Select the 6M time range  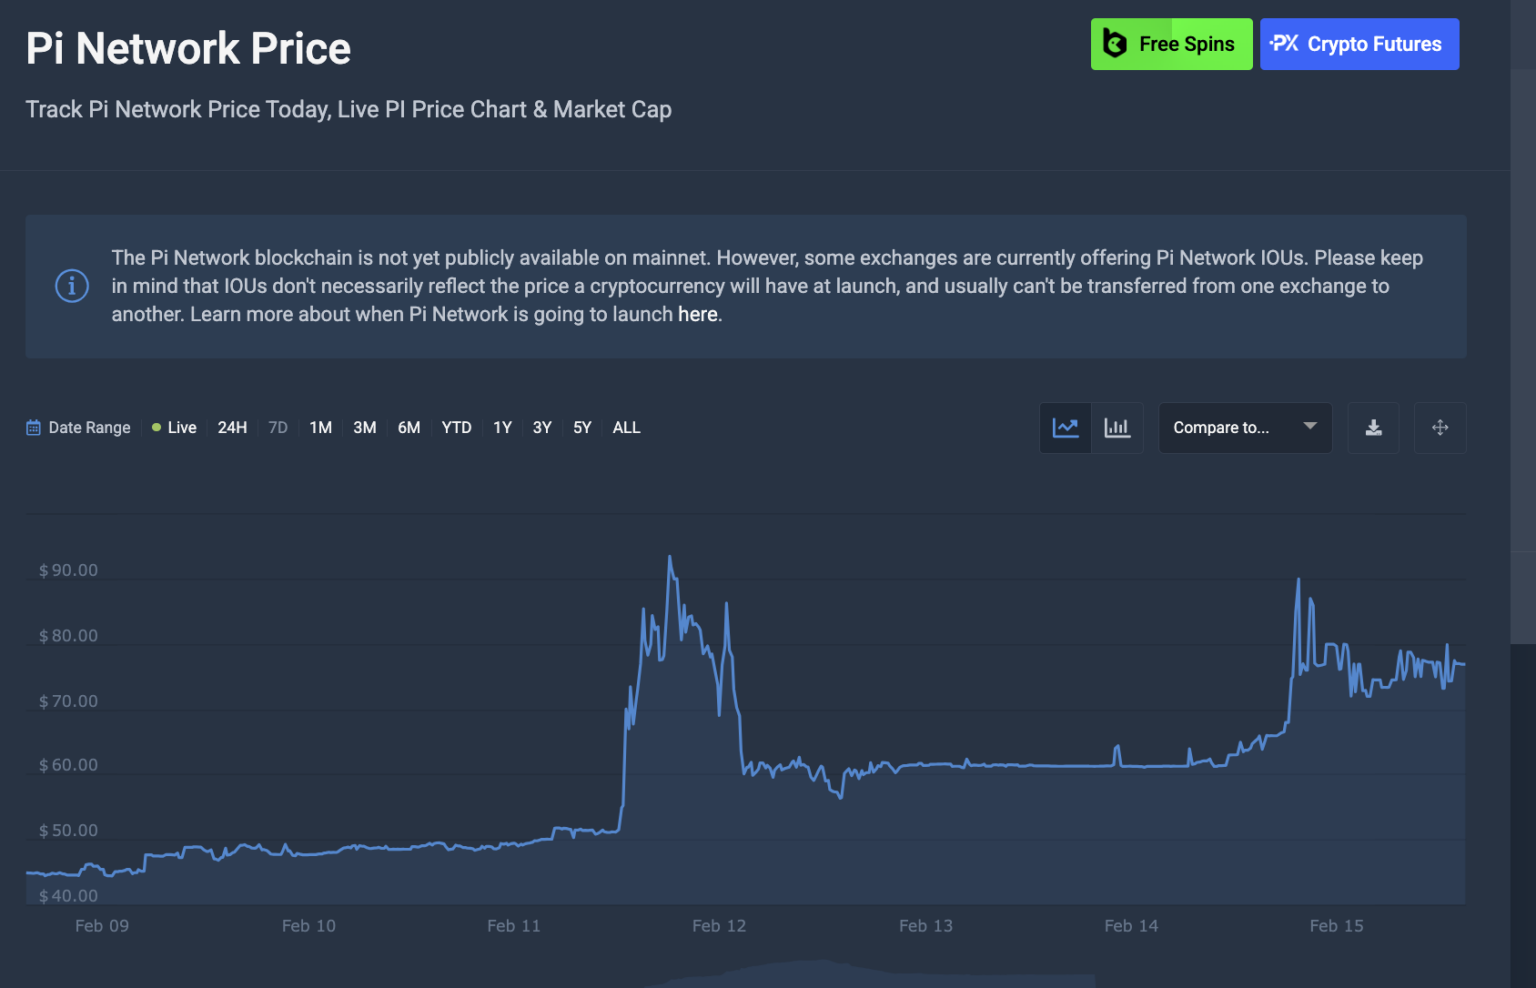coord(408,427)
